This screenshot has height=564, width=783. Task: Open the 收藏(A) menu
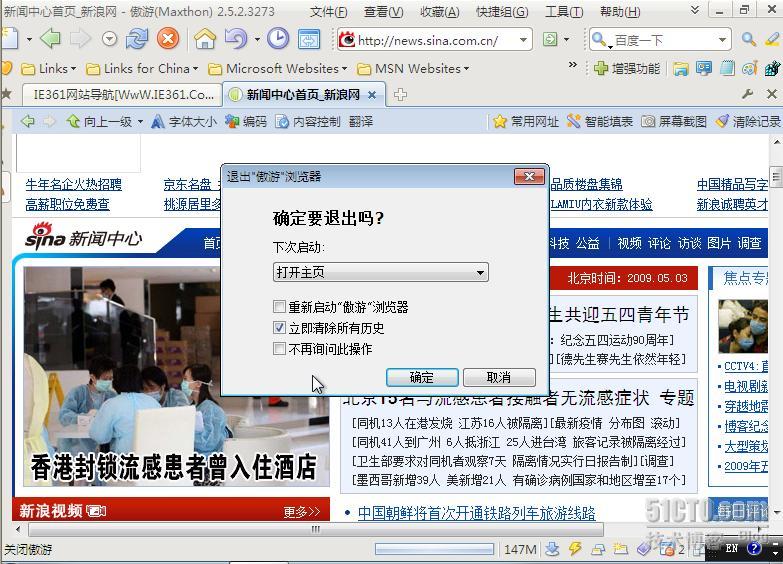(x=439, y=11)
